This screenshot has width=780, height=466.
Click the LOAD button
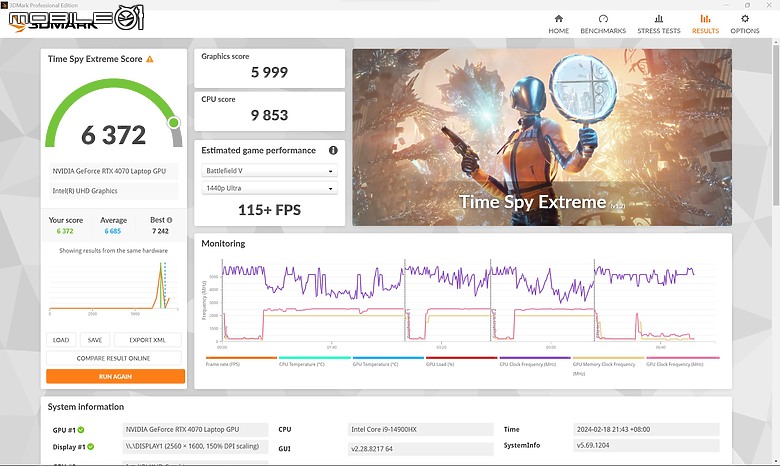[61, 340]
